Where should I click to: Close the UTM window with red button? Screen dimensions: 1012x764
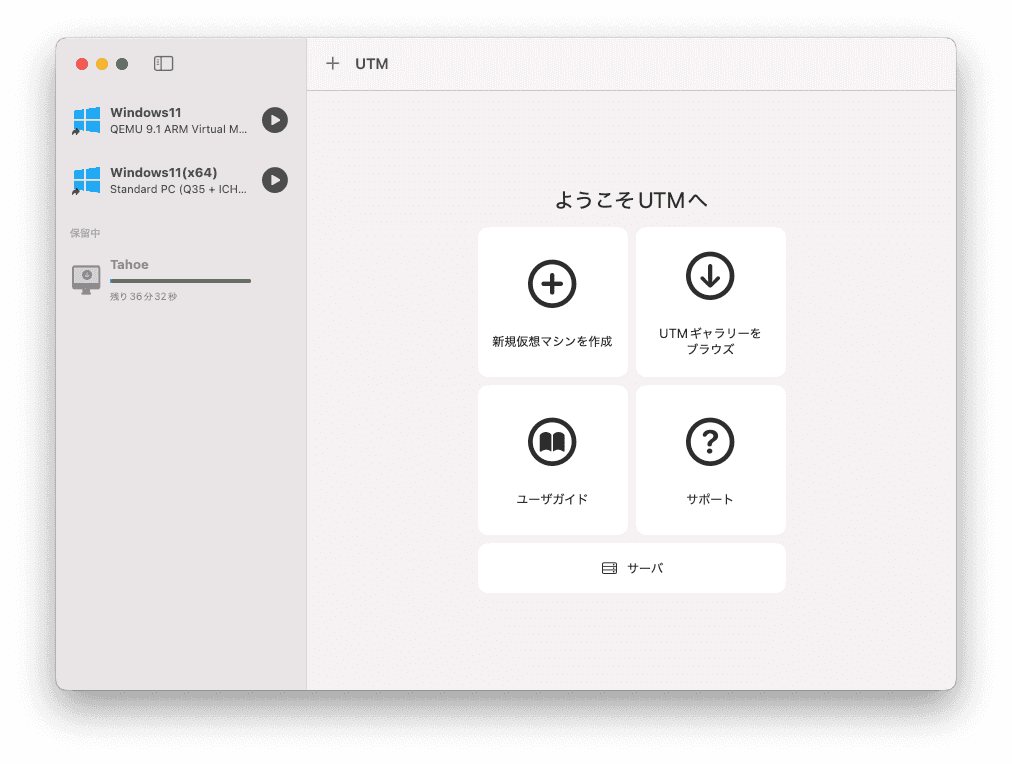click(x=82, y=64)
